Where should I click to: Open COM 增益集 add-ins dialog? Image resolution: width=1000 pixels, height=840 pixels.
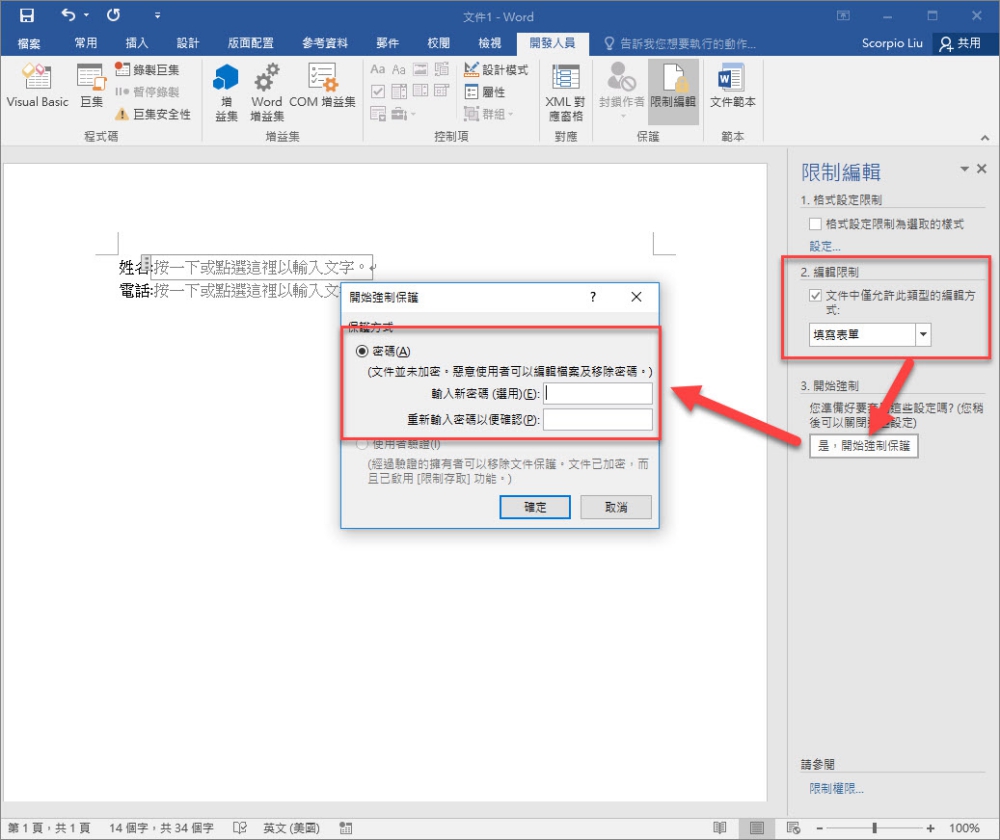pos(322,85)
